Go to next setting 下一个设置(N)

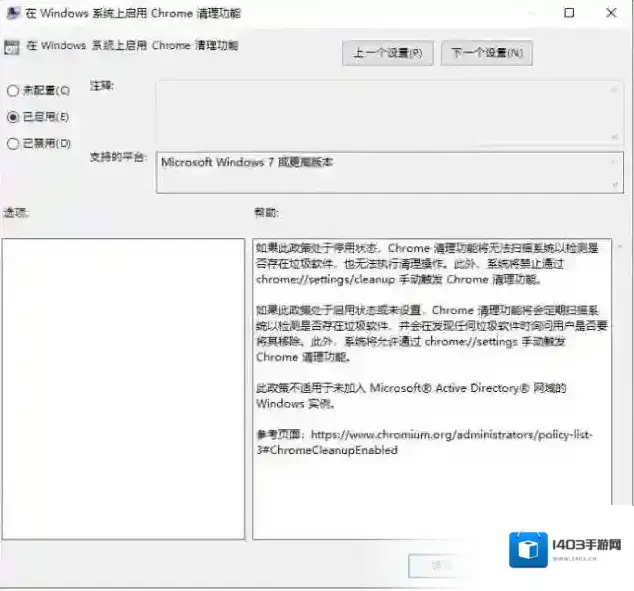[x=486, y=53]
